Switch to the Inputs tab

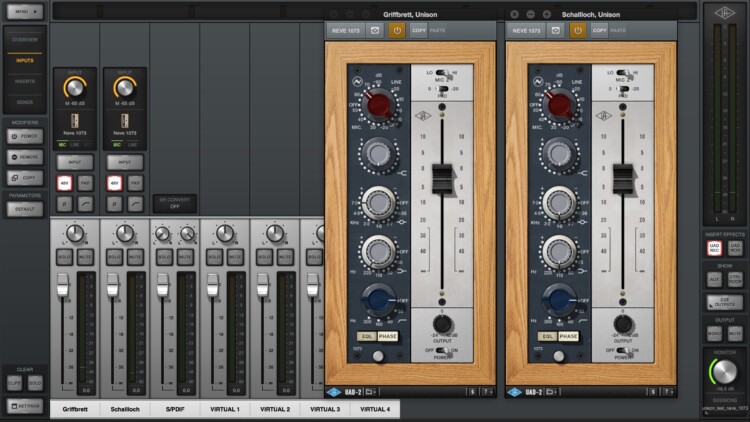25,61
